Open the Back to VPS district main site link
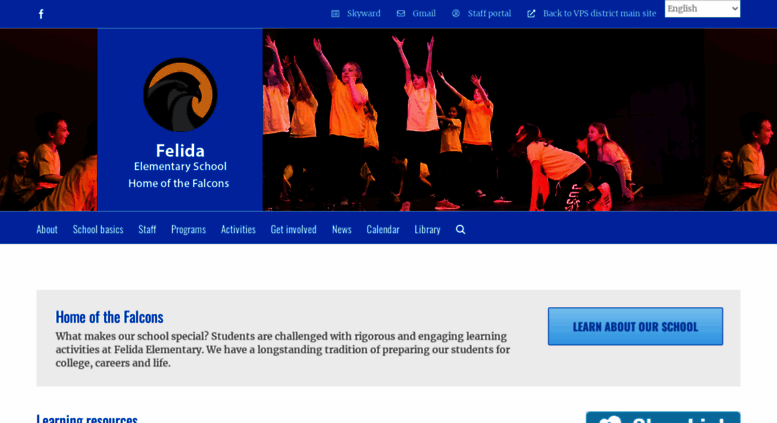 [599, 13]
